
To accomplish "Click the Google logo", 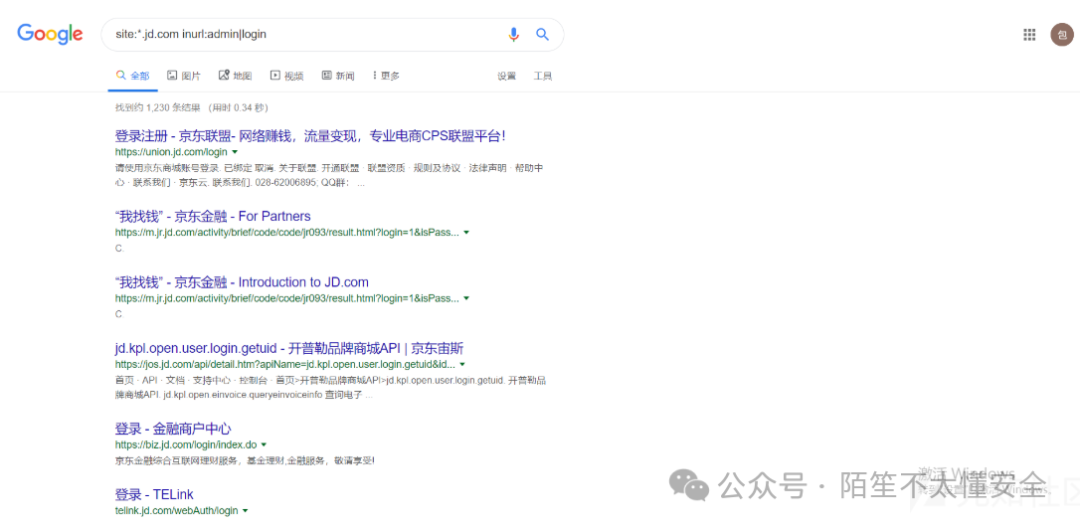I will tap(50, 34).
